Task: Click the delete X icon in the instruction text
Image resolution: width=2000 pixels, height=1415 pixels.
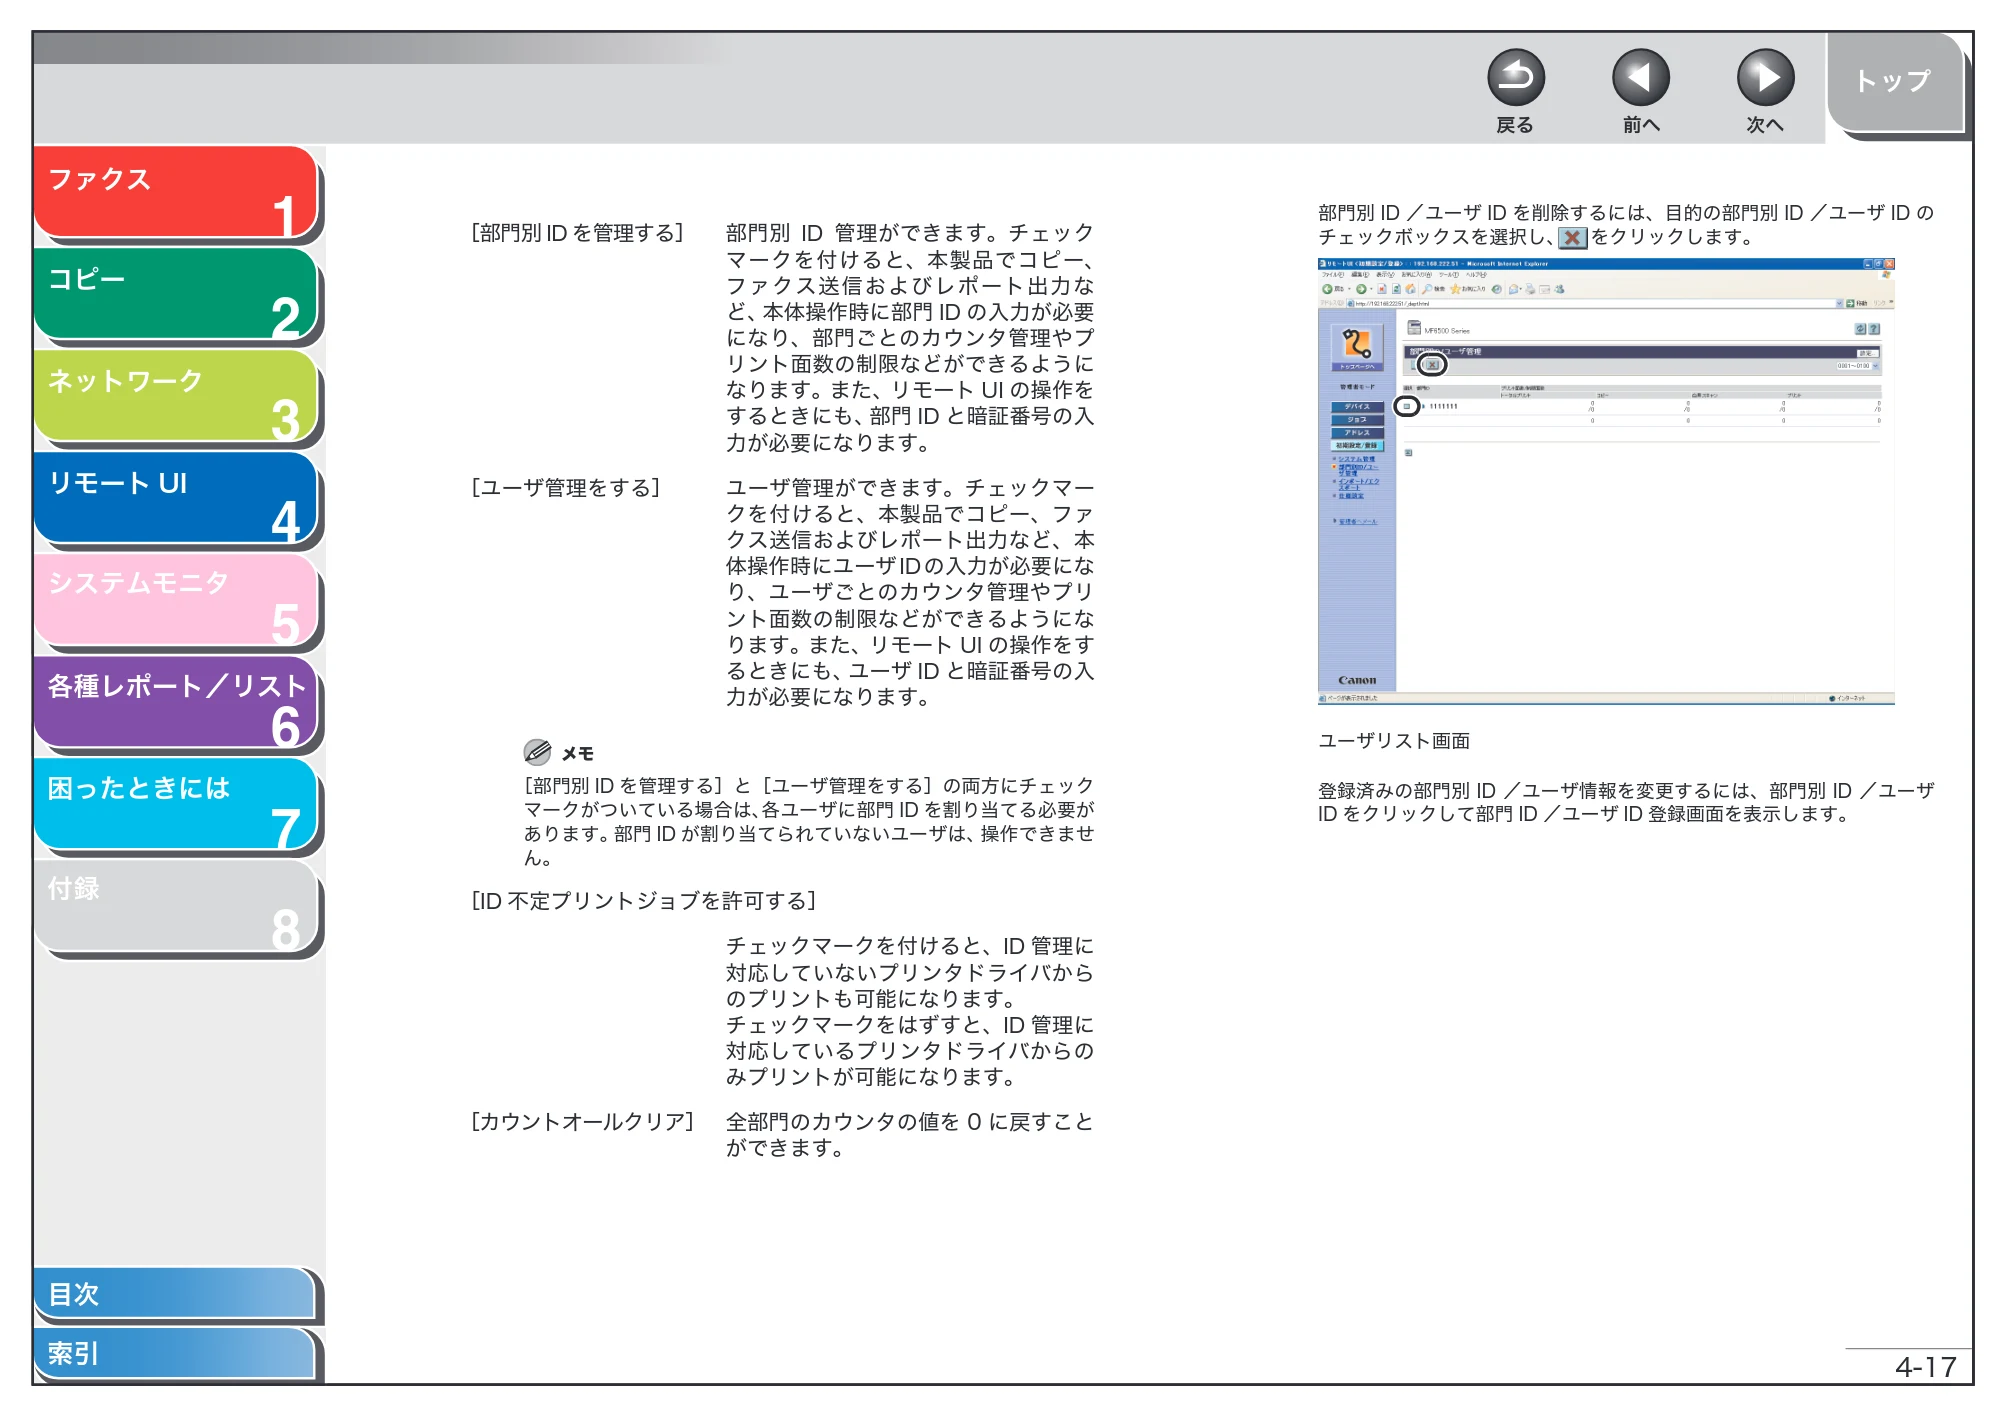Action: 1572,238
